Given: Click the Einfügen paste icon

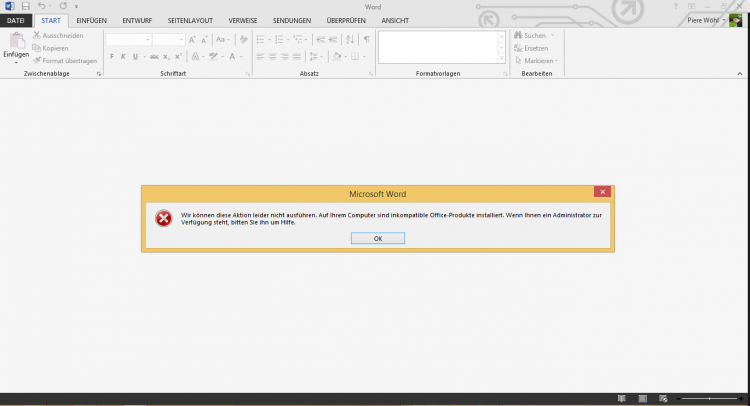Looking at the screenshot, I should (x=16, y=41).
